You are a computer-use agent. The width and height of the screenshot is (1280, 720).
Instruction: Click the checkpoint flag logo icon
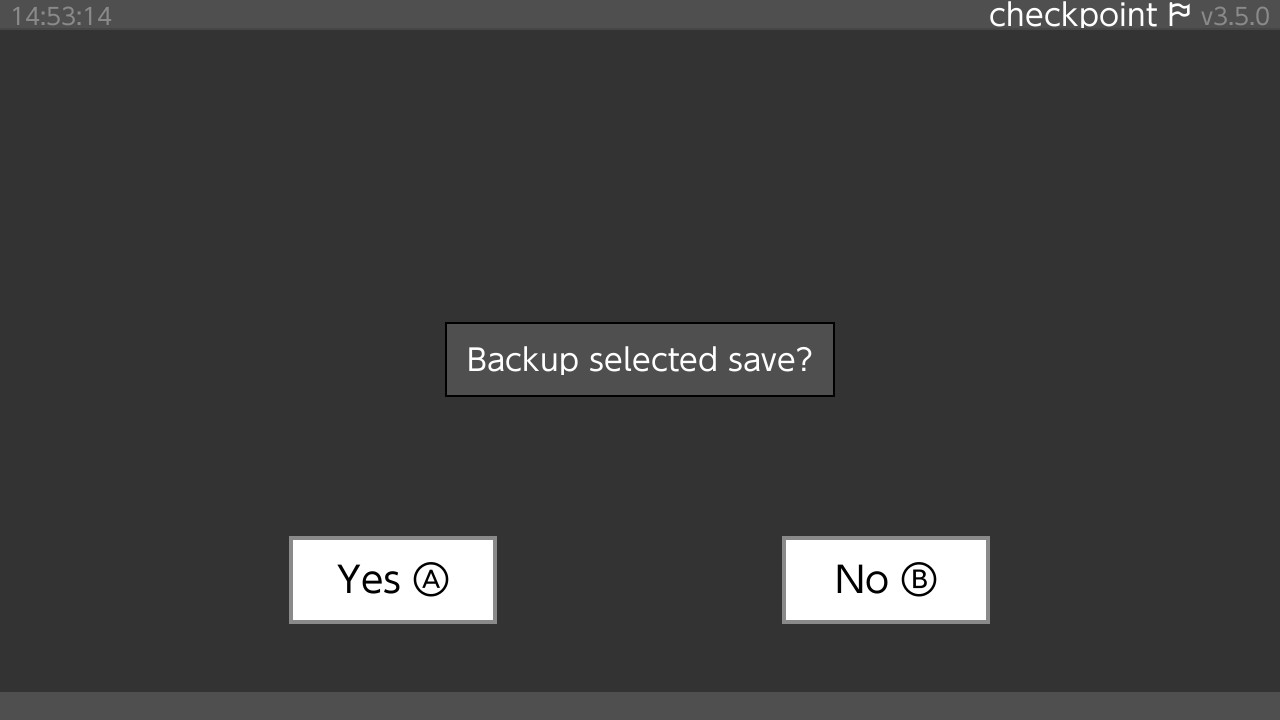[x=1179, y=14]
